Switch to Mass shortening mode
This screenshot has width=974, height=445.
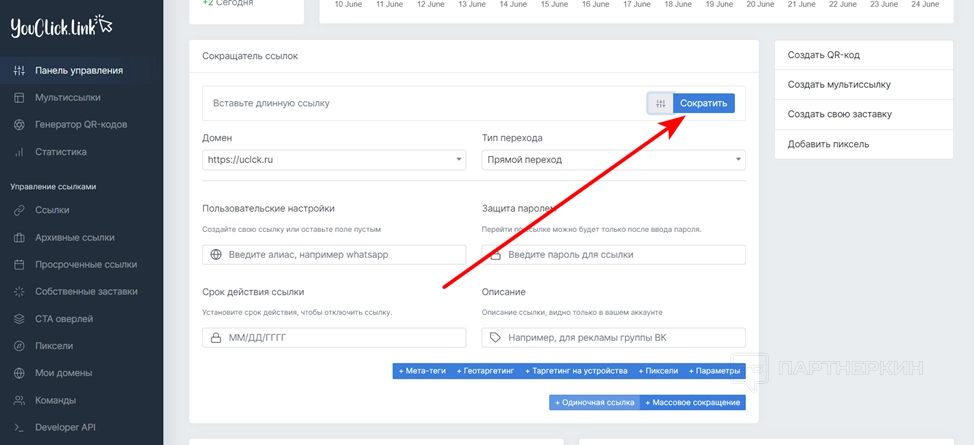point(692,402)
